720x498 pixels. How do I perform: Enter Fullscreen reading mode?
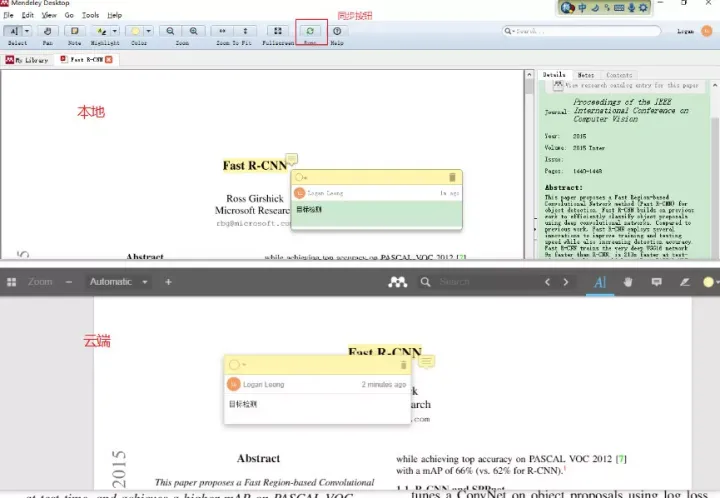[x=278, y=31]
